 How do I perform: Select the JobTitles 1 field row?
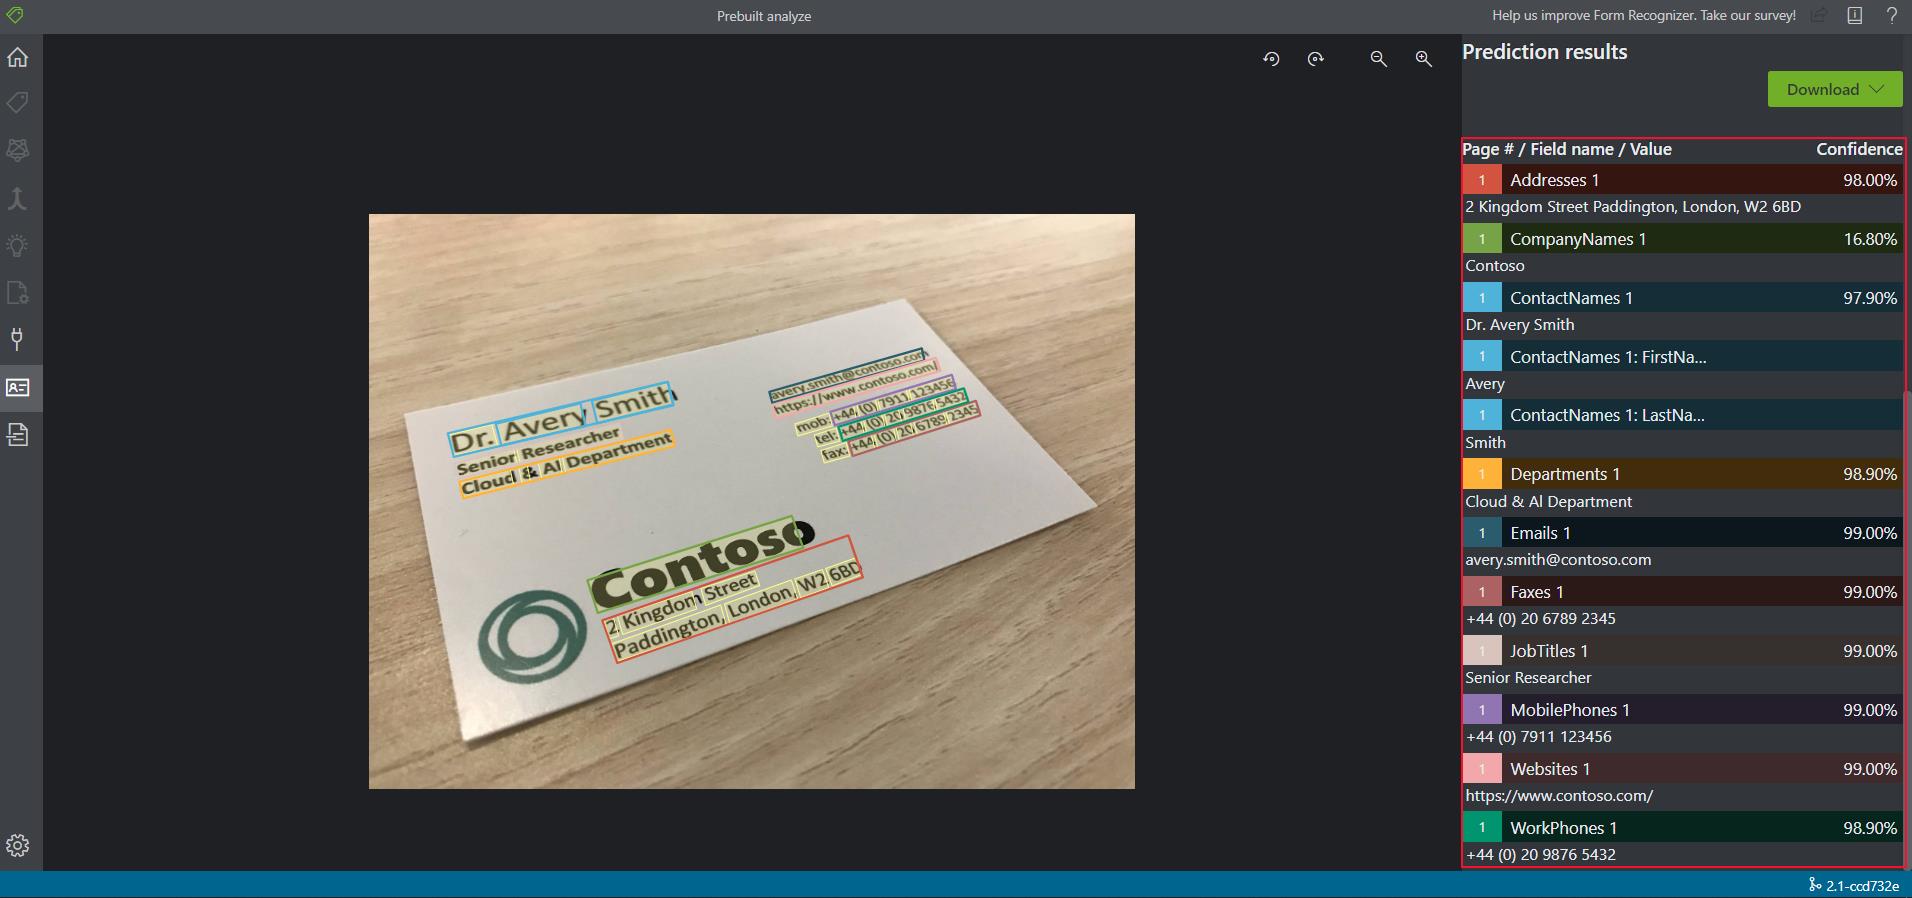coord(1682,651)
